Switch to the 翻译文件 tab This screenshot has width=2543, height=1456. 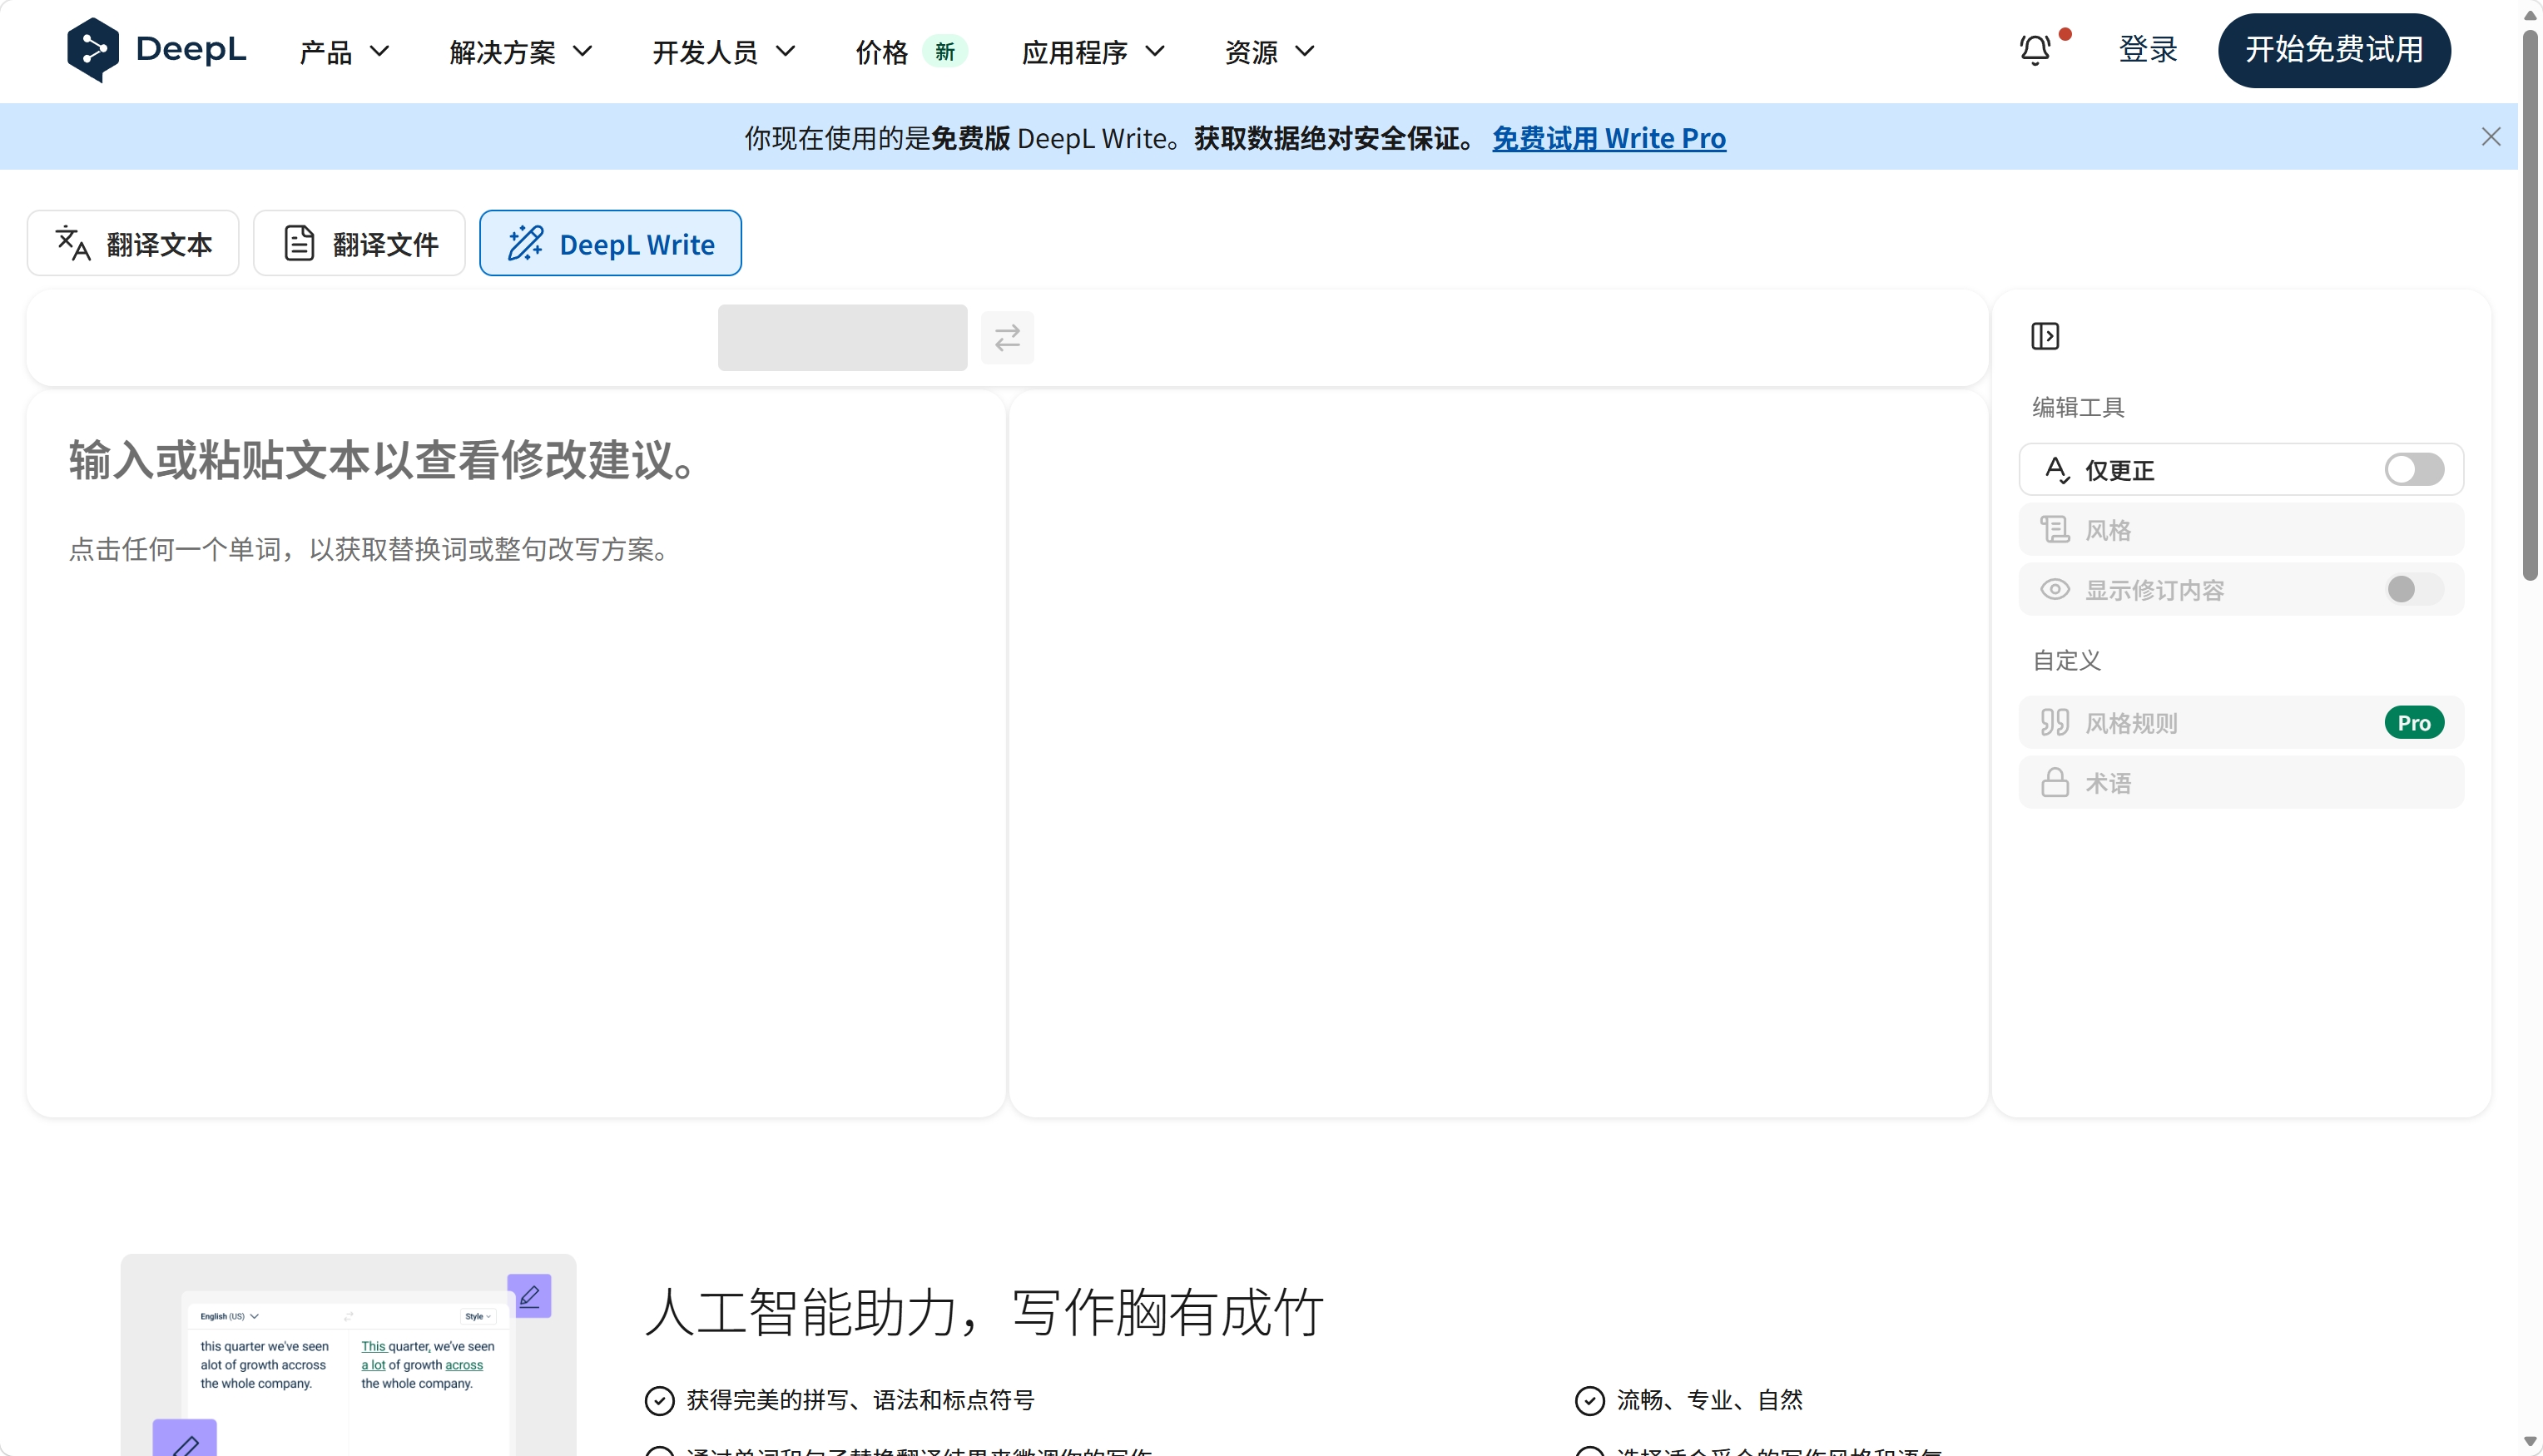tap(359, 243)
